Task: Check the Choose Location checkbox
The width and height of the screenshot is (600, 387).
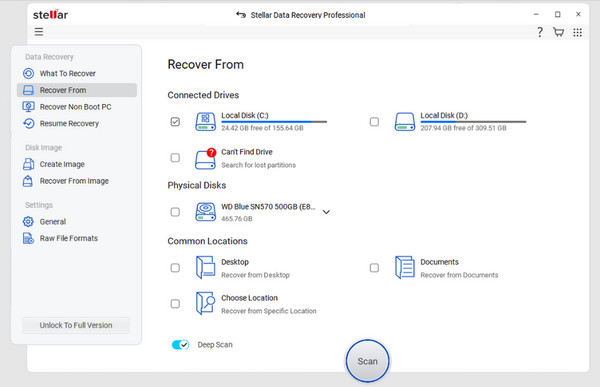Action: click(x=175, y=304)
